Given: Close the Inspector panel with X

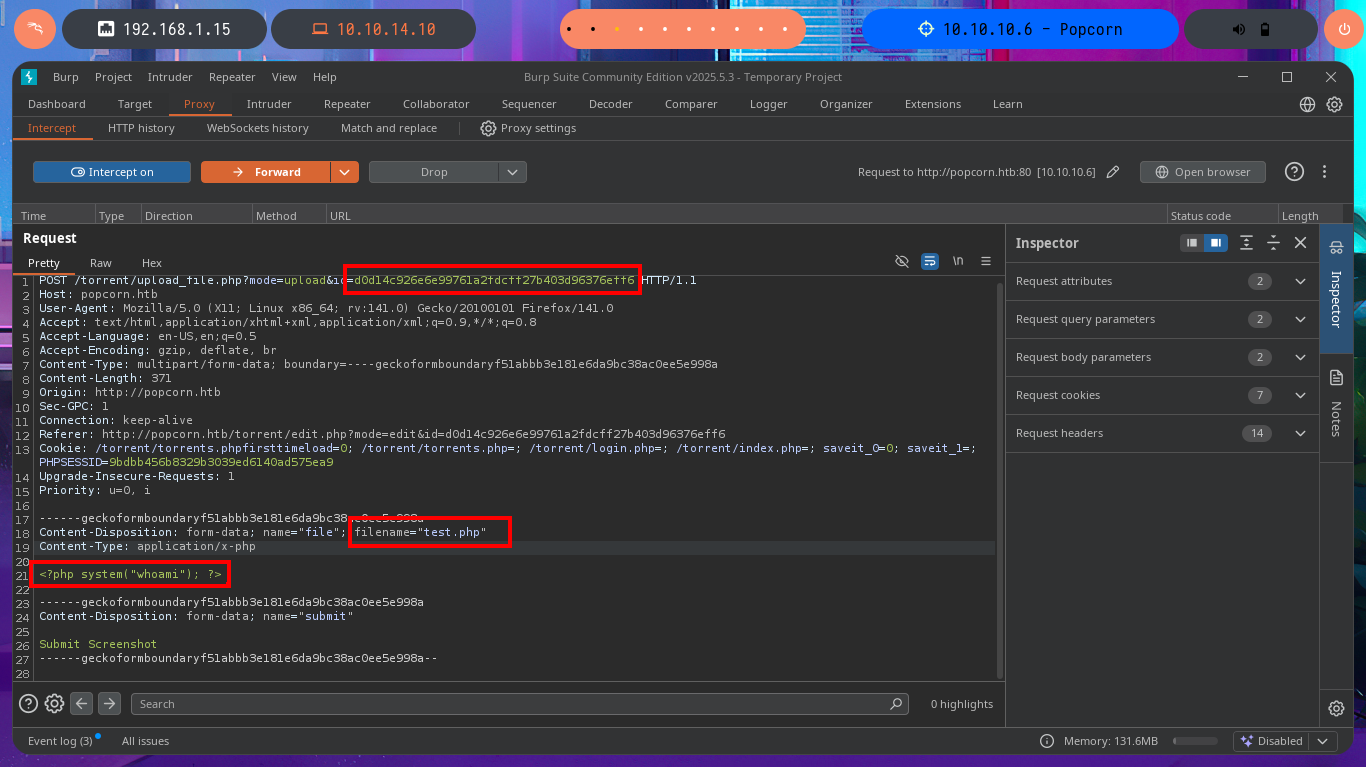Looking at the screenshot, I should [1300, 243].
